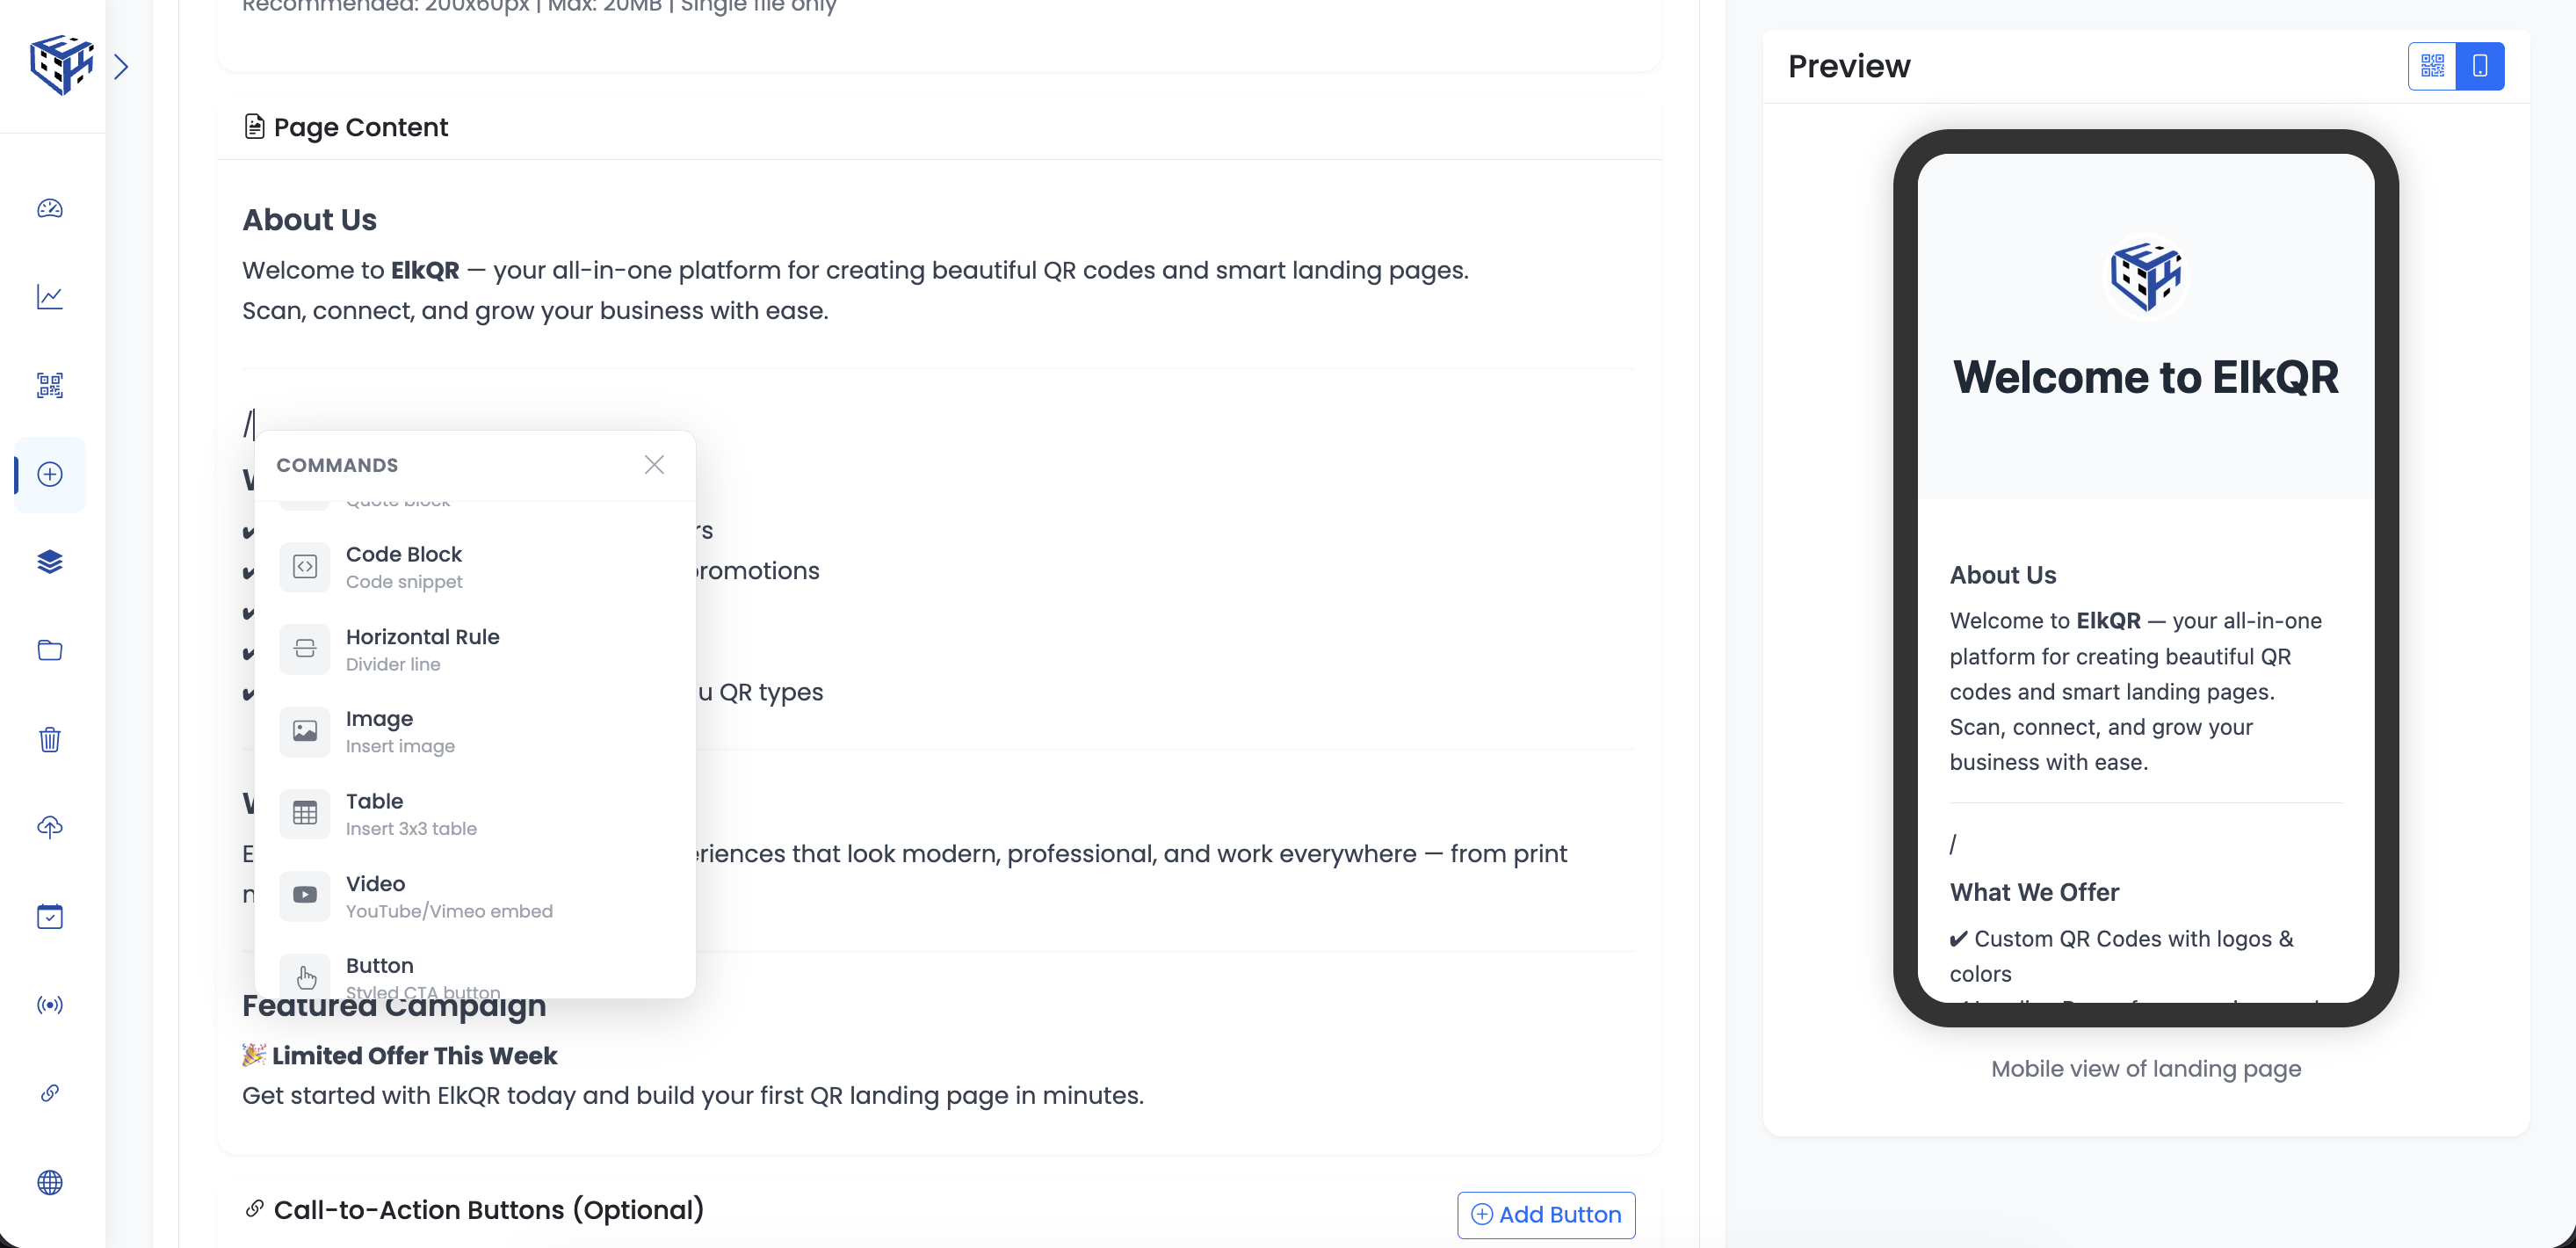Open the trash bin sidebar icon
The height and width of the screenshot is (1248, 2576).
click(x=50, y=739)
